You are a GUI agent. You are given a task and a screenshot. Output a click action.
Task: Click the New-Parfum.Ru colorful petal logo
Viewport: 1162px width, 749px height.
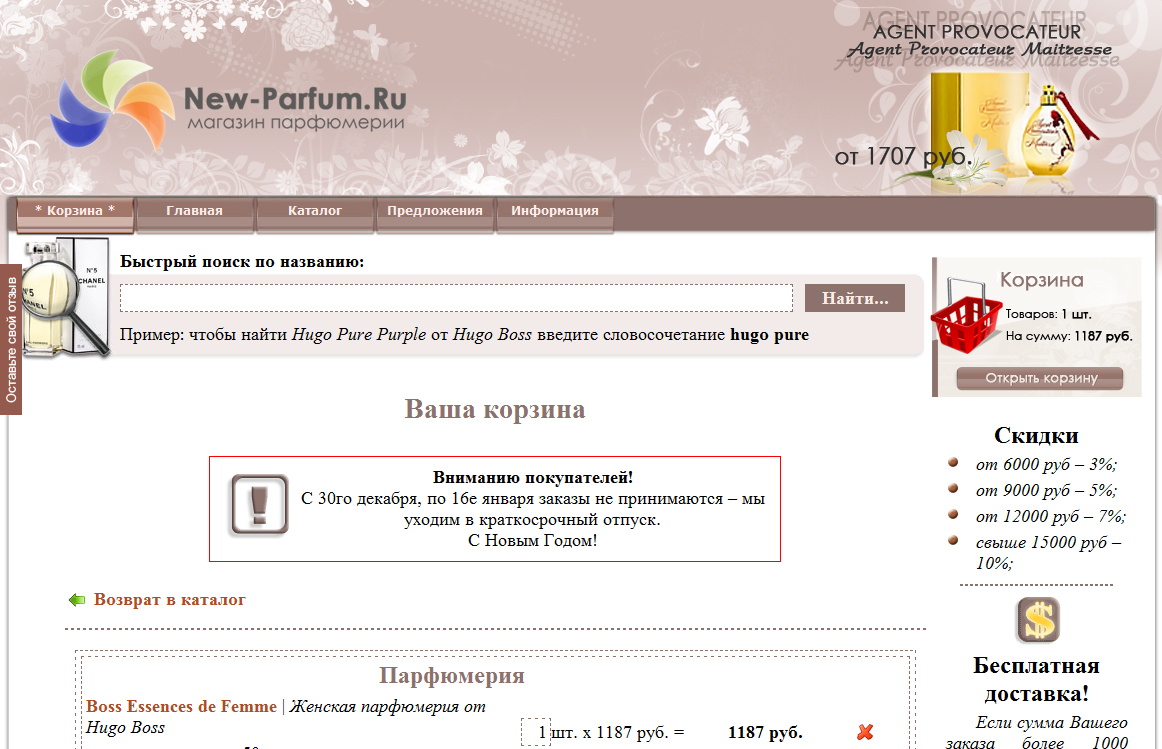[x=112, y=100]
